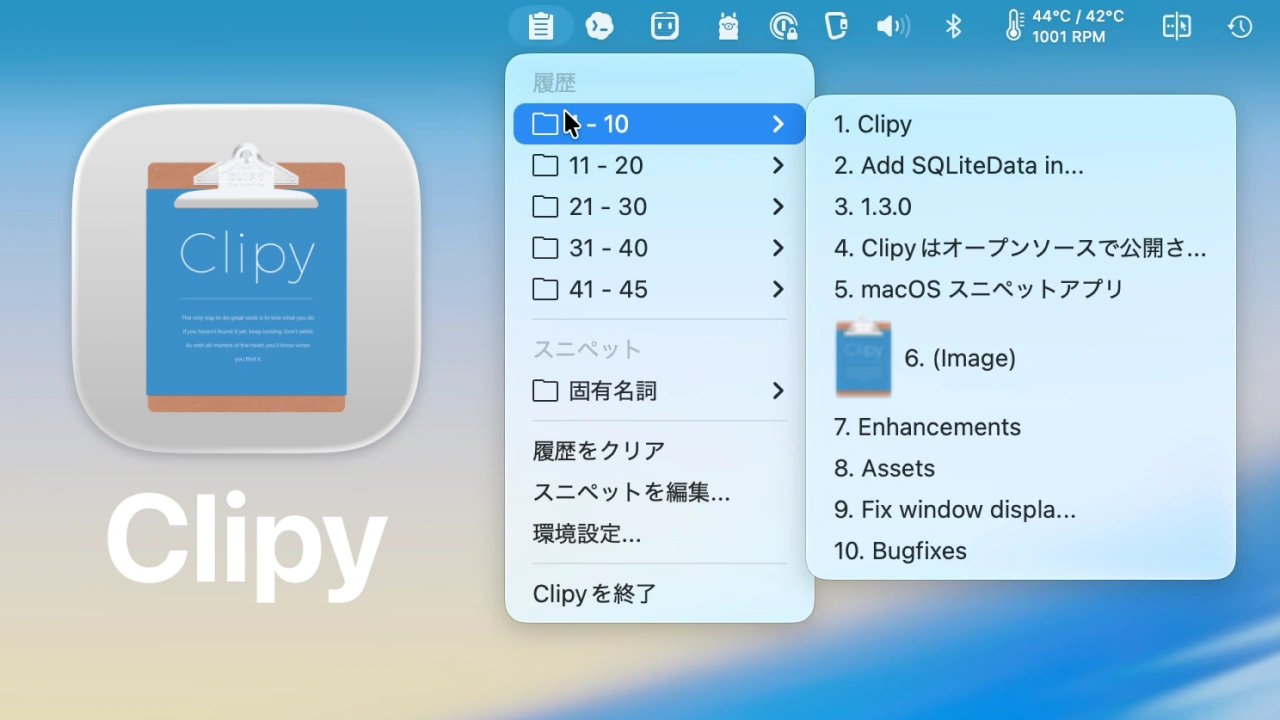Click the thermometer temperature icon
Image resolution: width=1280 pixels, height=720 pixels.
[x=1013, y=26]
